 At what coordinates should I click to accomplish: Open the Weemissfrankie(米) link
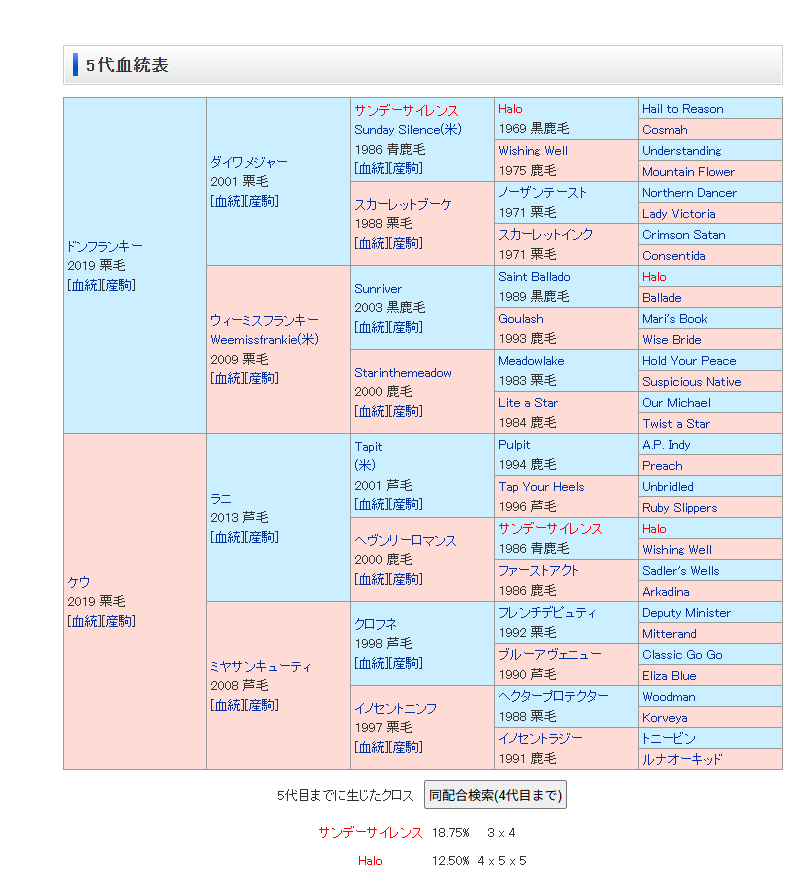[x=263, y=340]
